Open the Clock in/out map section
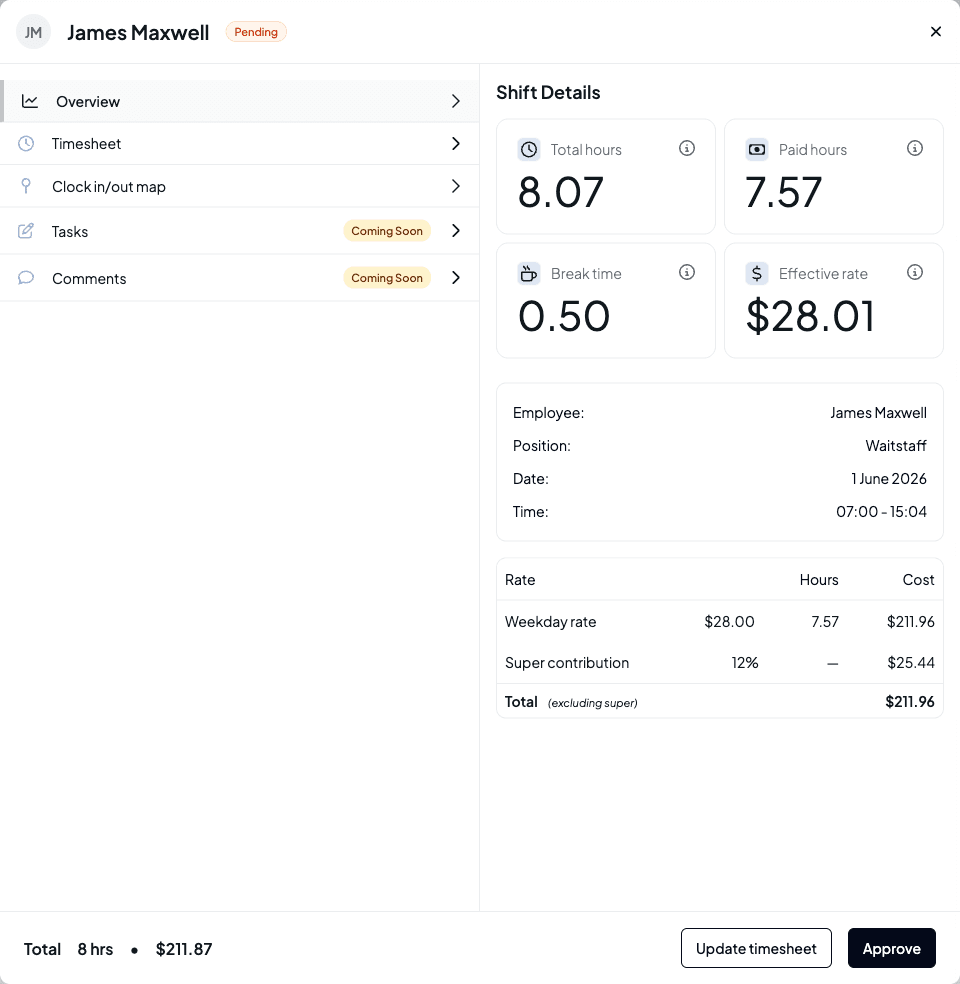The image size is (960, 984). [x=240, y=186]
